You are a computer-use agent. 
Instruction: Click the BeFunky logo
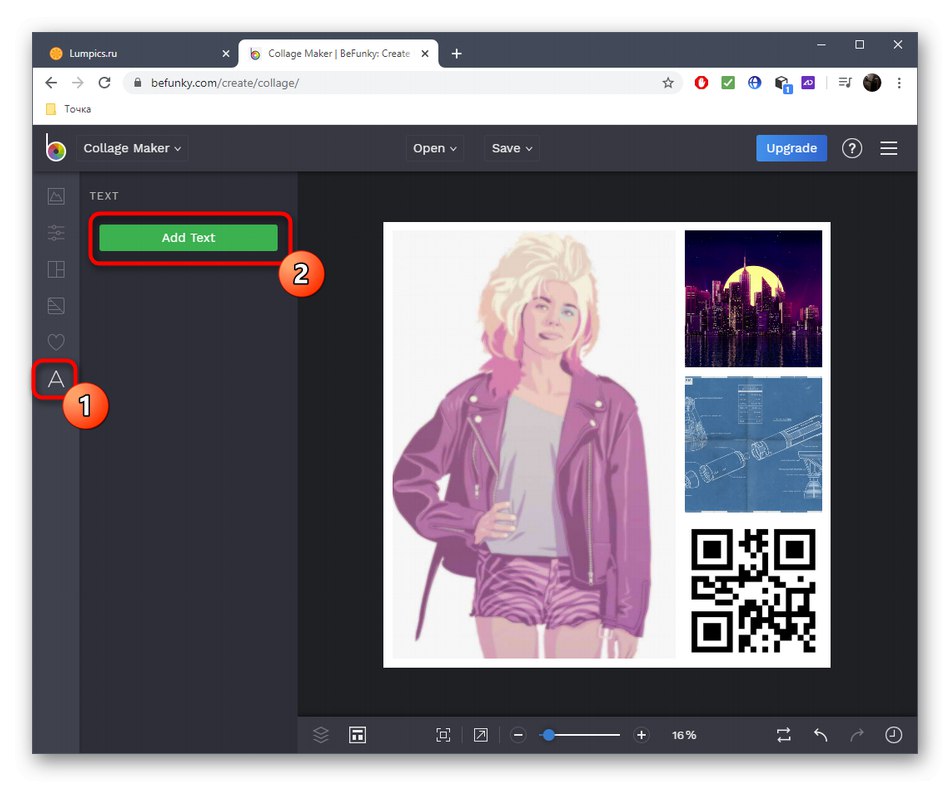pos(55,148)
